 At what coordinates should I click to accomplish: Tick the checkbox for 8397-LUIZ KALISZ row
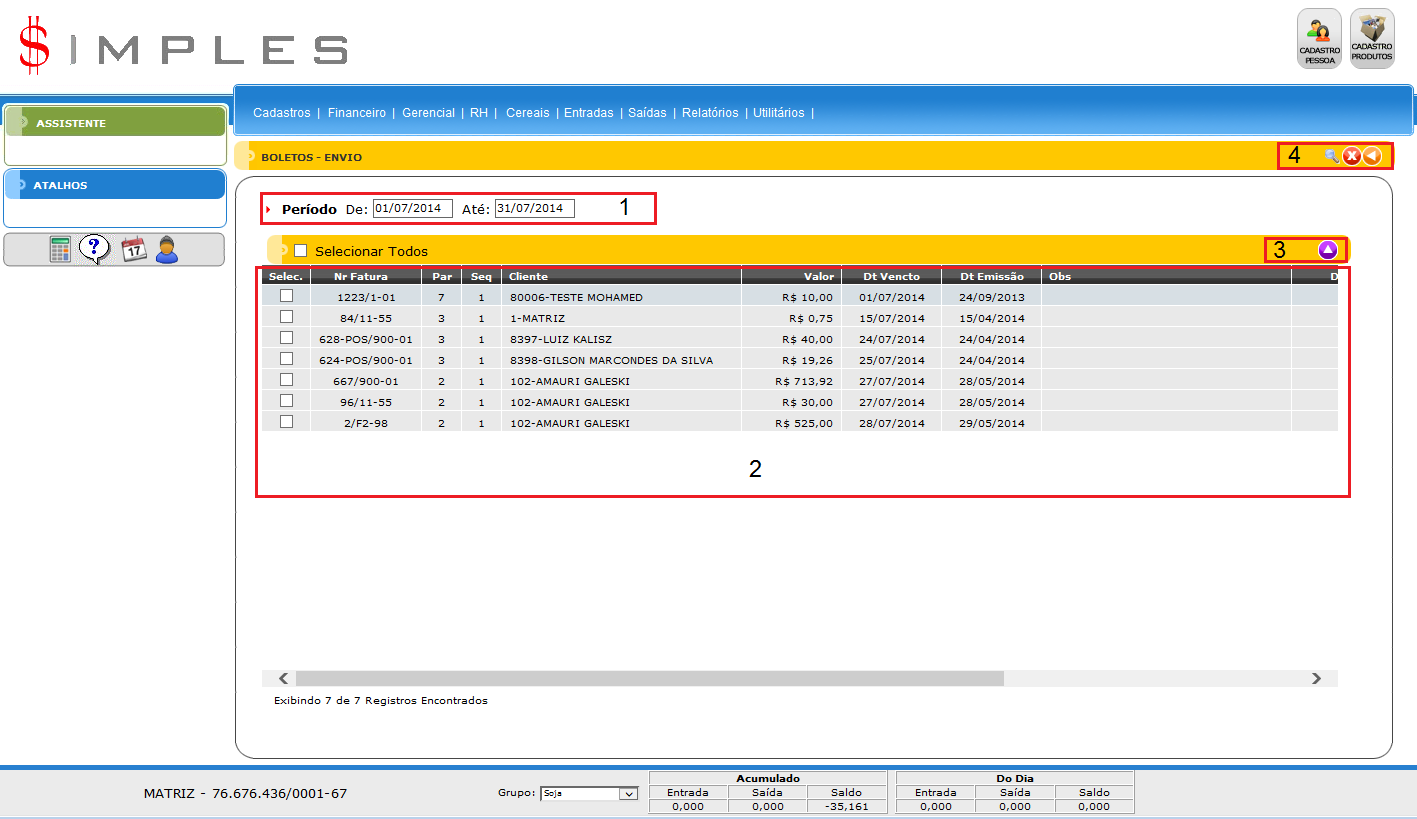click(x=287, y=338)
